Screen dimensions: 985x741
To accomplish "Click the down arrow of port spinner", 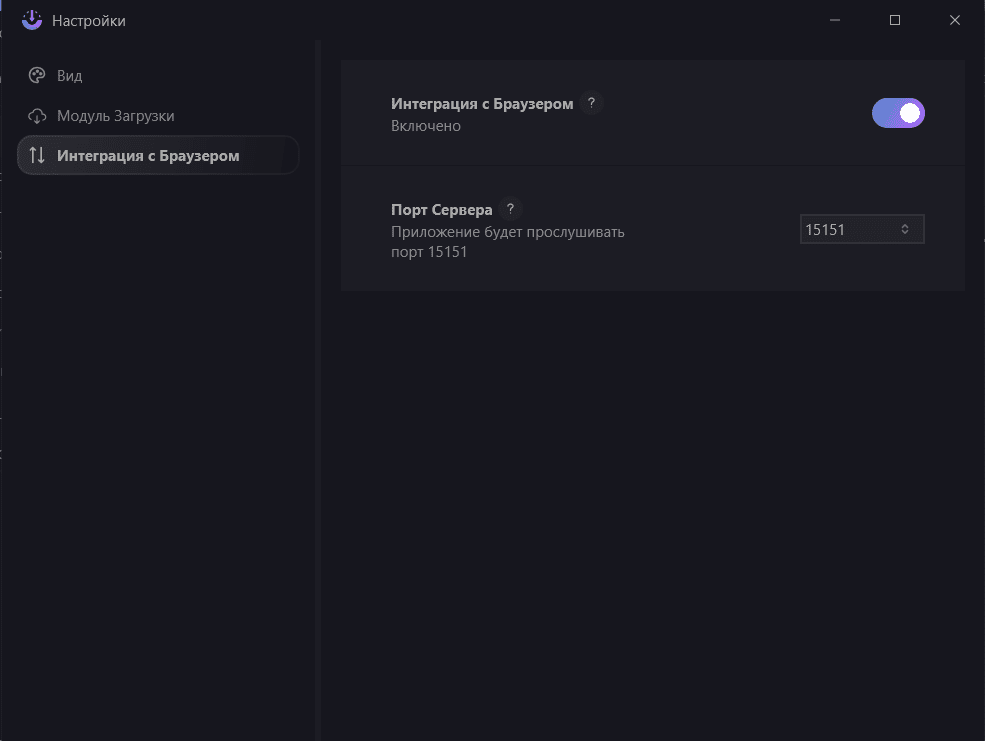I will 905,234.
